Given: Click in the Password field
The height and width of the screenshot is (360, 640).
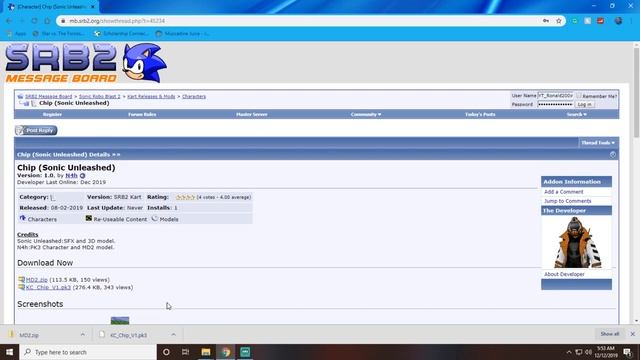Looking at the screenshot, I should 556,104.
